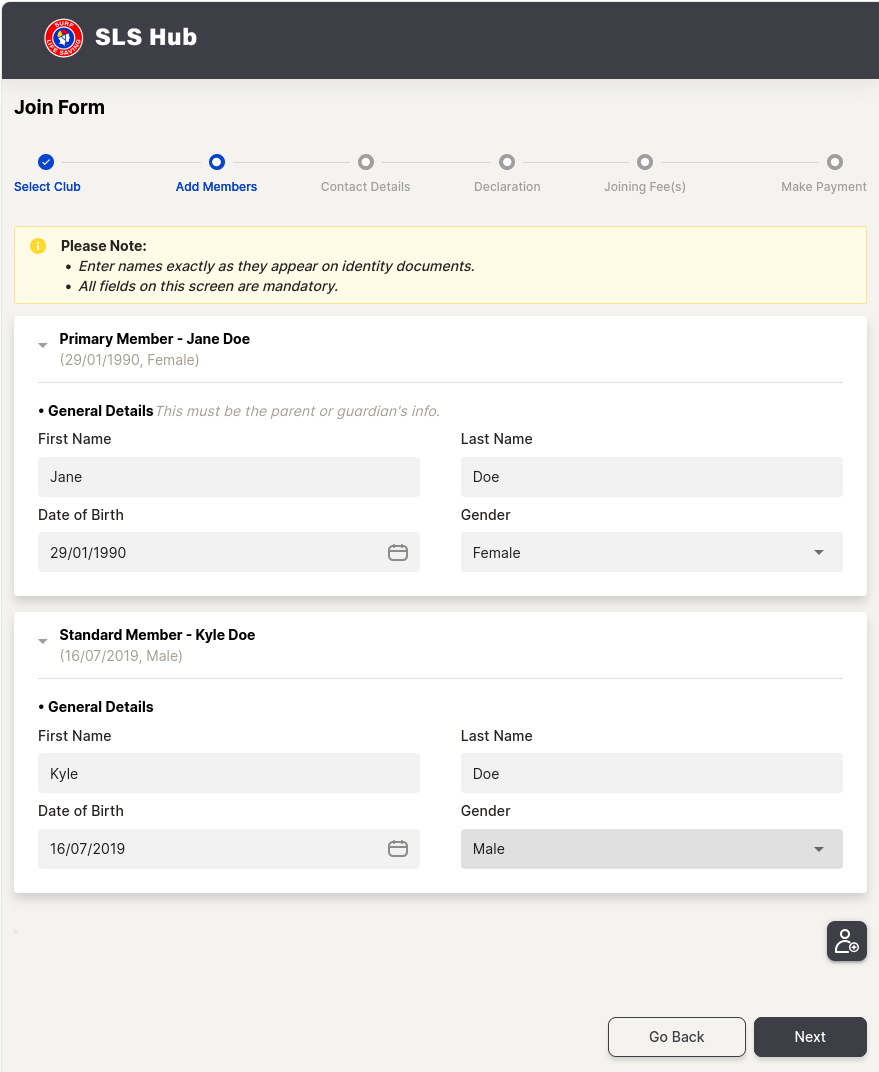Screen dimensions: 879x1072
Task: Click the yellow info icon in the note
Action: coord(38,245)
